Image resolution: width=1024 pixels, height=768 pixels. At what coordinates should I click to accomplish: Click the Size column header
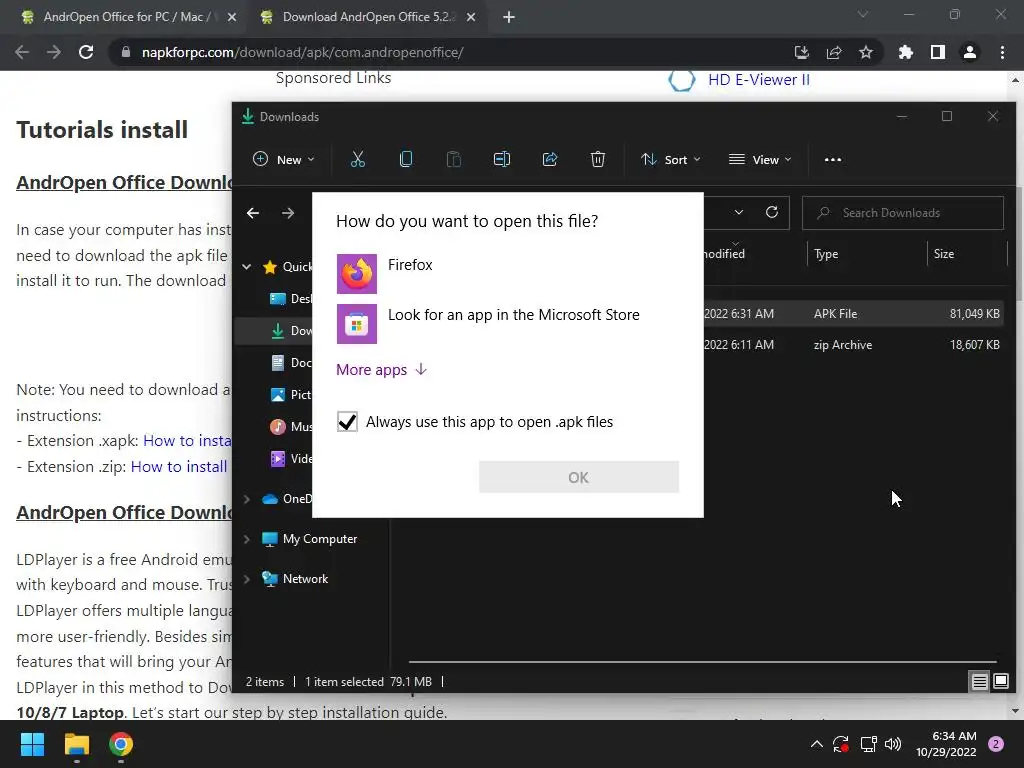[967, 253]
